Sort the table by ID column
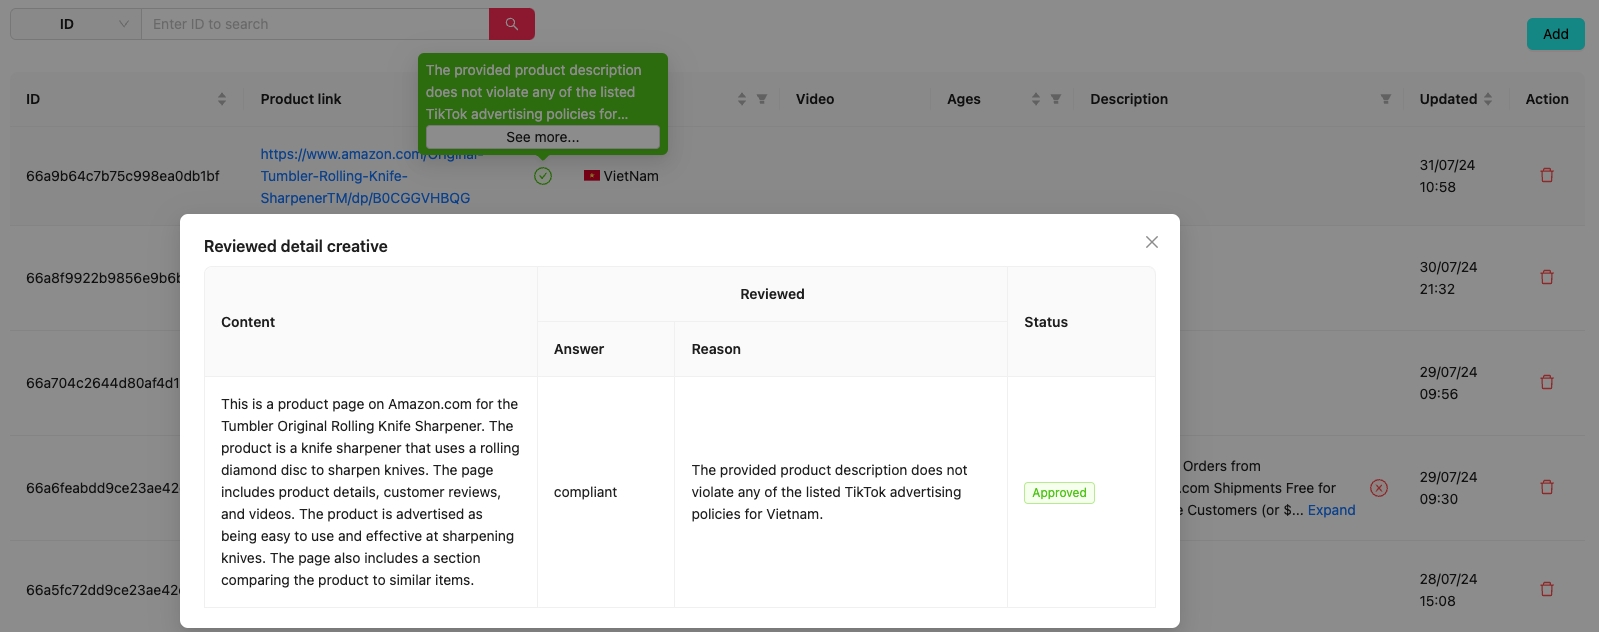1599x632 pixels. tap(222, 99)
